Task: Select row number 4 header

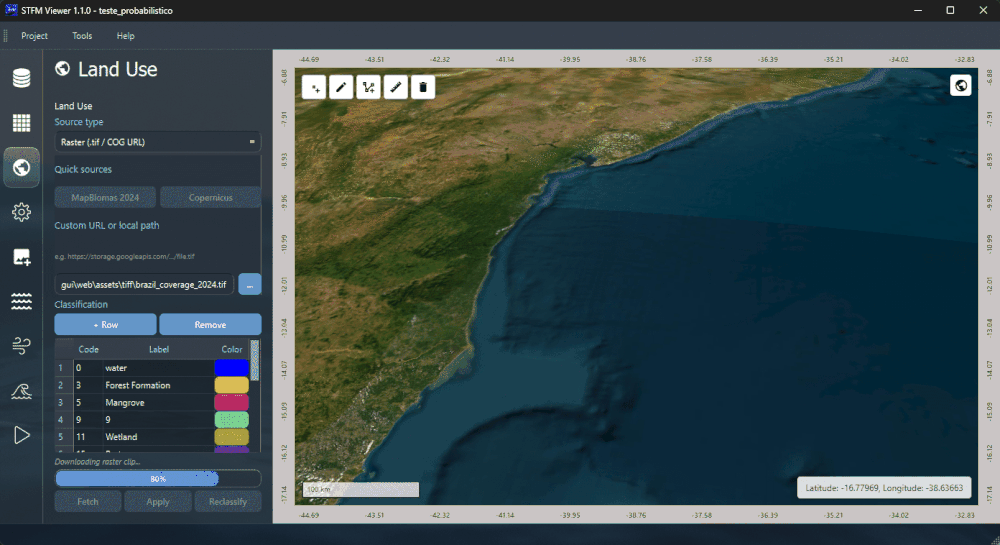Action: (64, 419)
